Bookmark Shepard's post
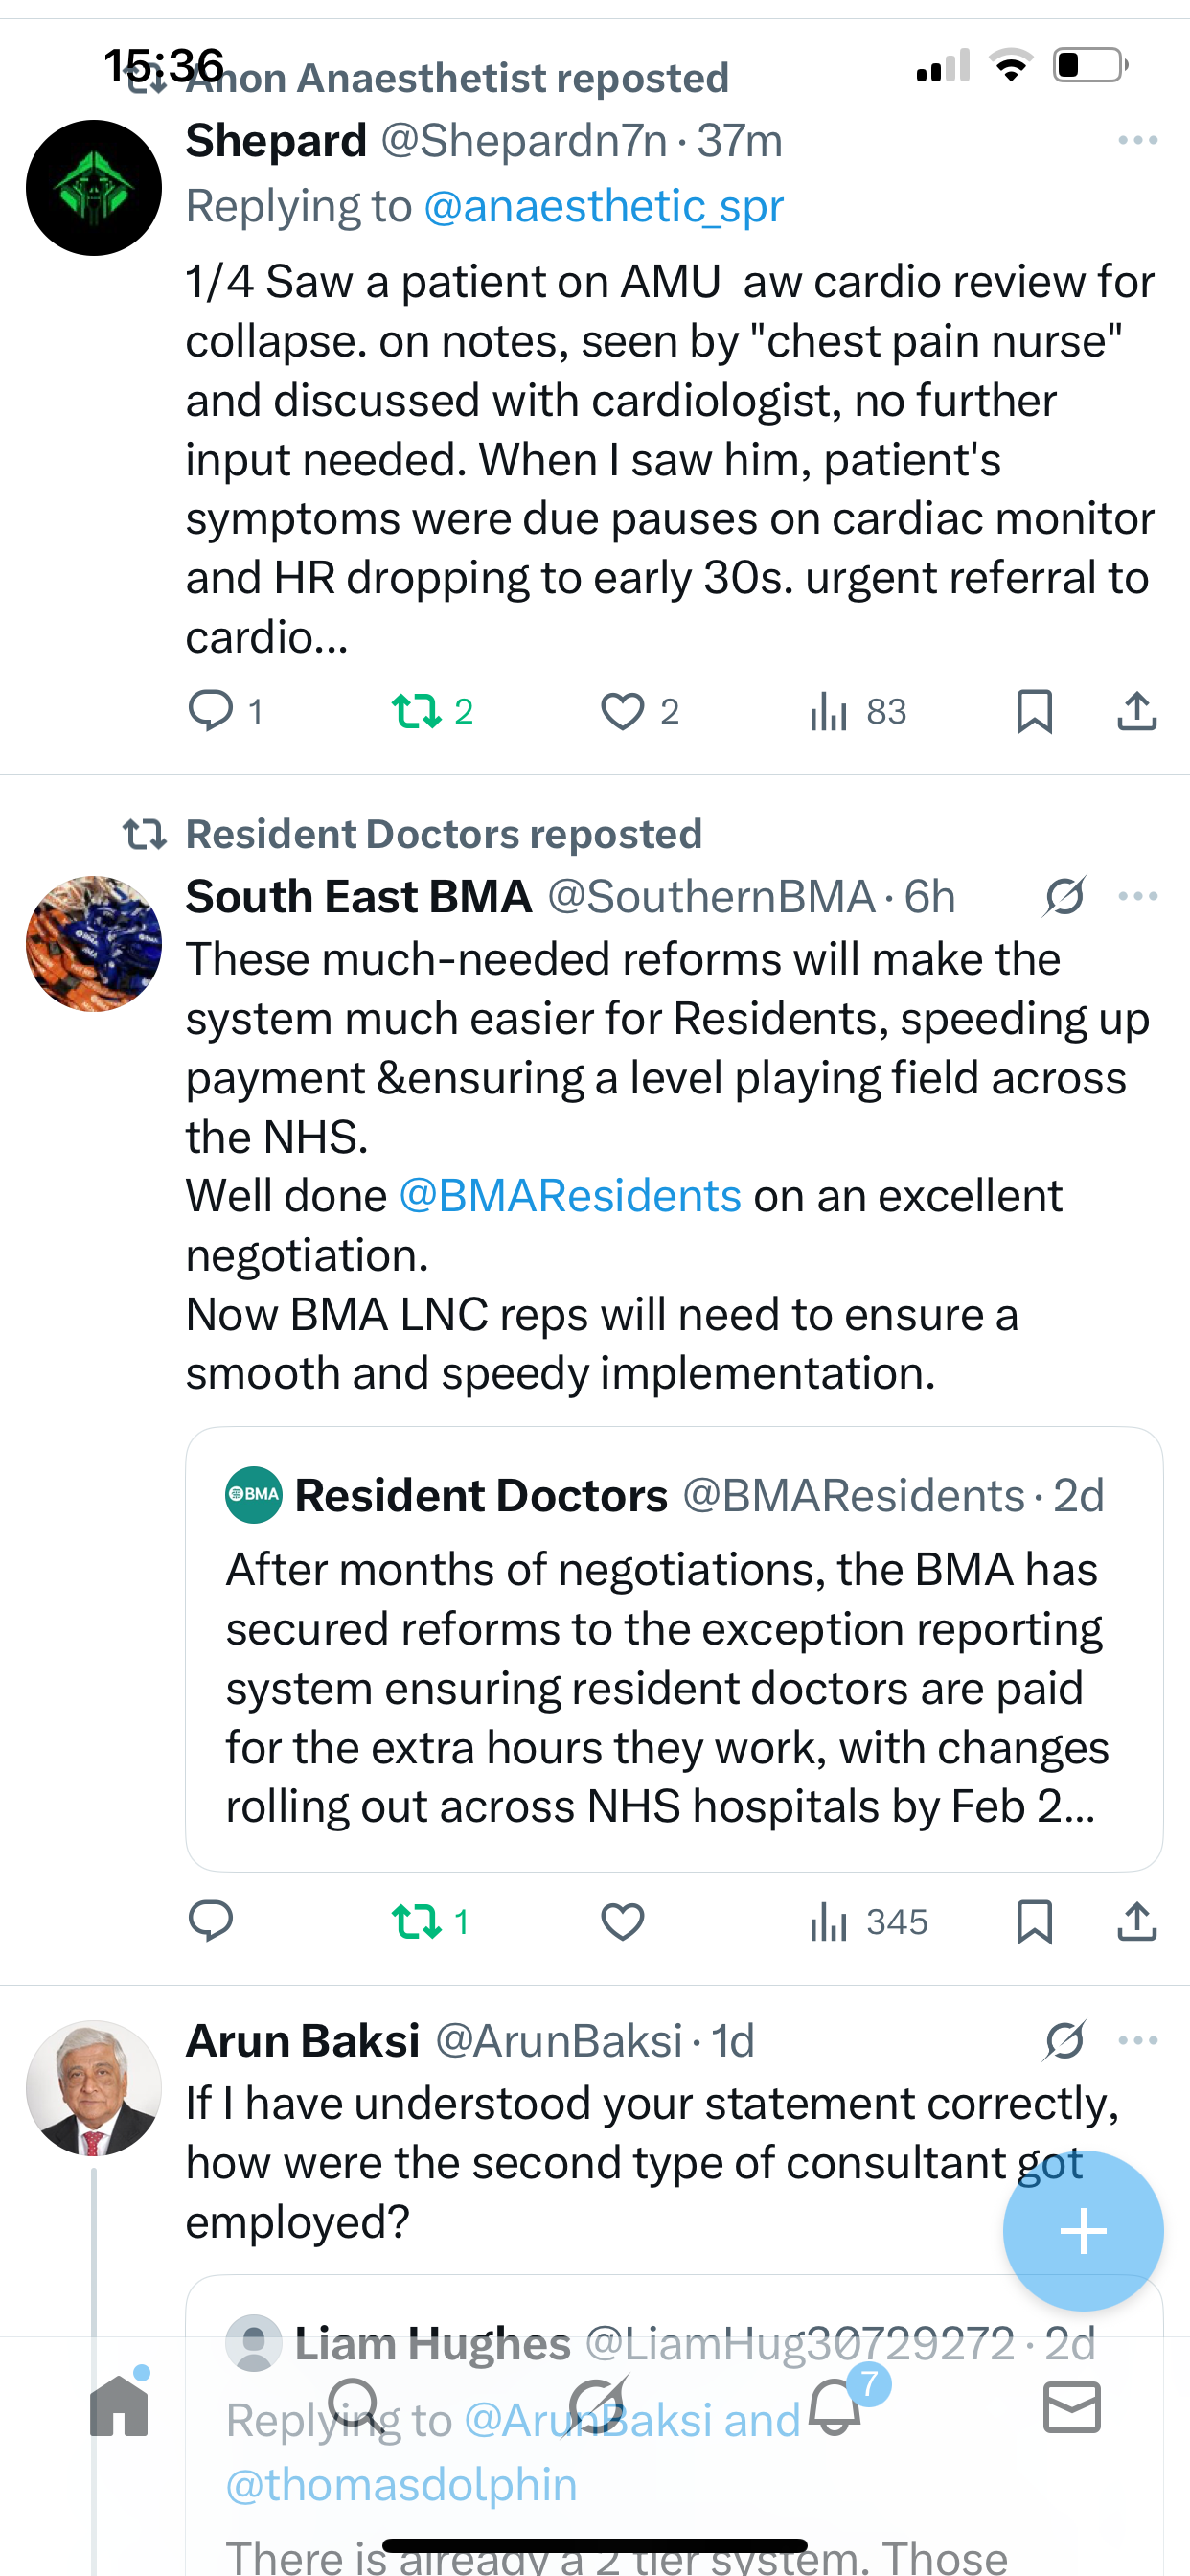 pos(1034,711)
